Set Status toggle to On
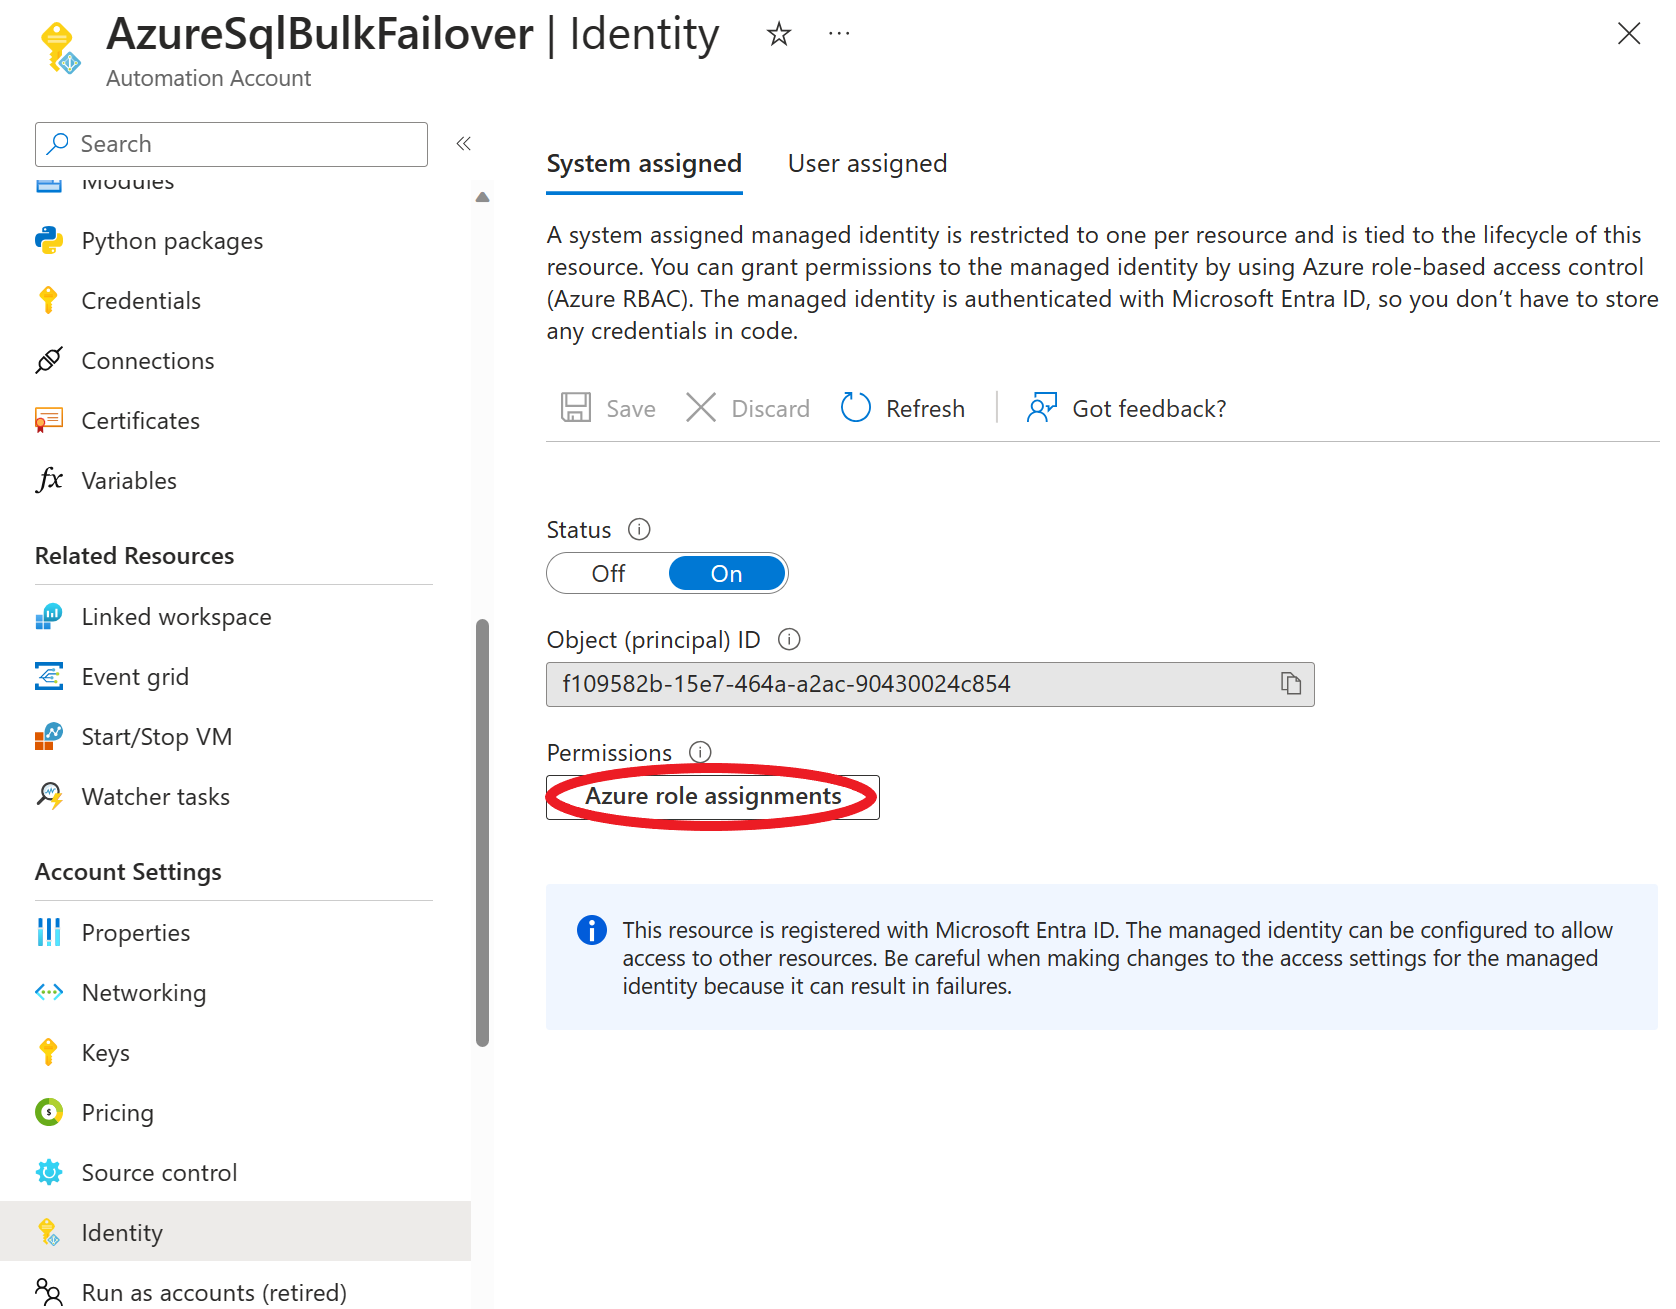The width and height of the screenshot is (1676, 1309). 727,574
